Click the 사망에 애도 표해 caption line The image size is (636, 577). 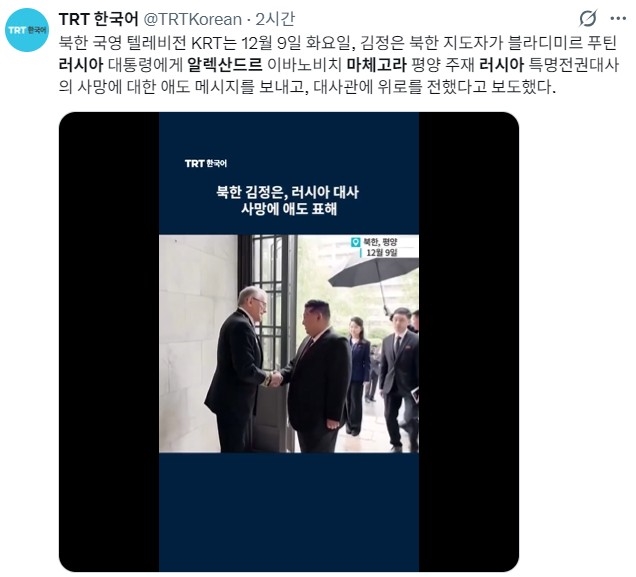289,209
